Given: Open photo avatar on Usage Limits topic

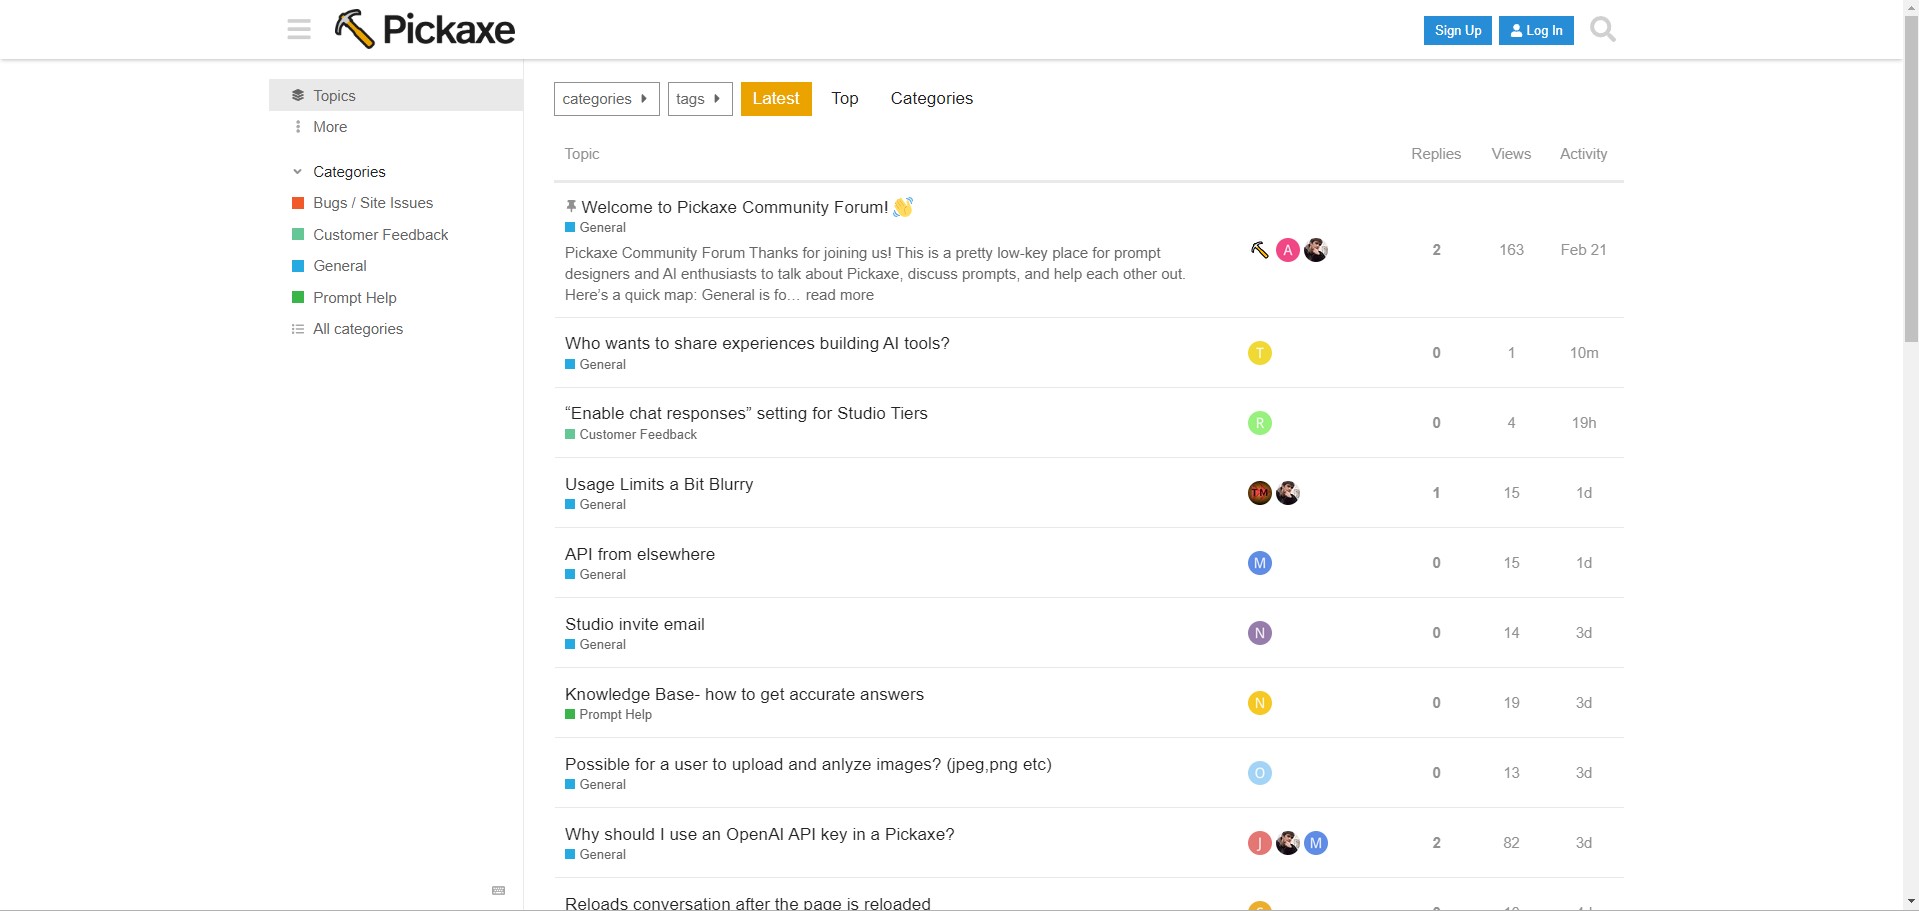Looking at the screenshot, I should click(1288, 493).
